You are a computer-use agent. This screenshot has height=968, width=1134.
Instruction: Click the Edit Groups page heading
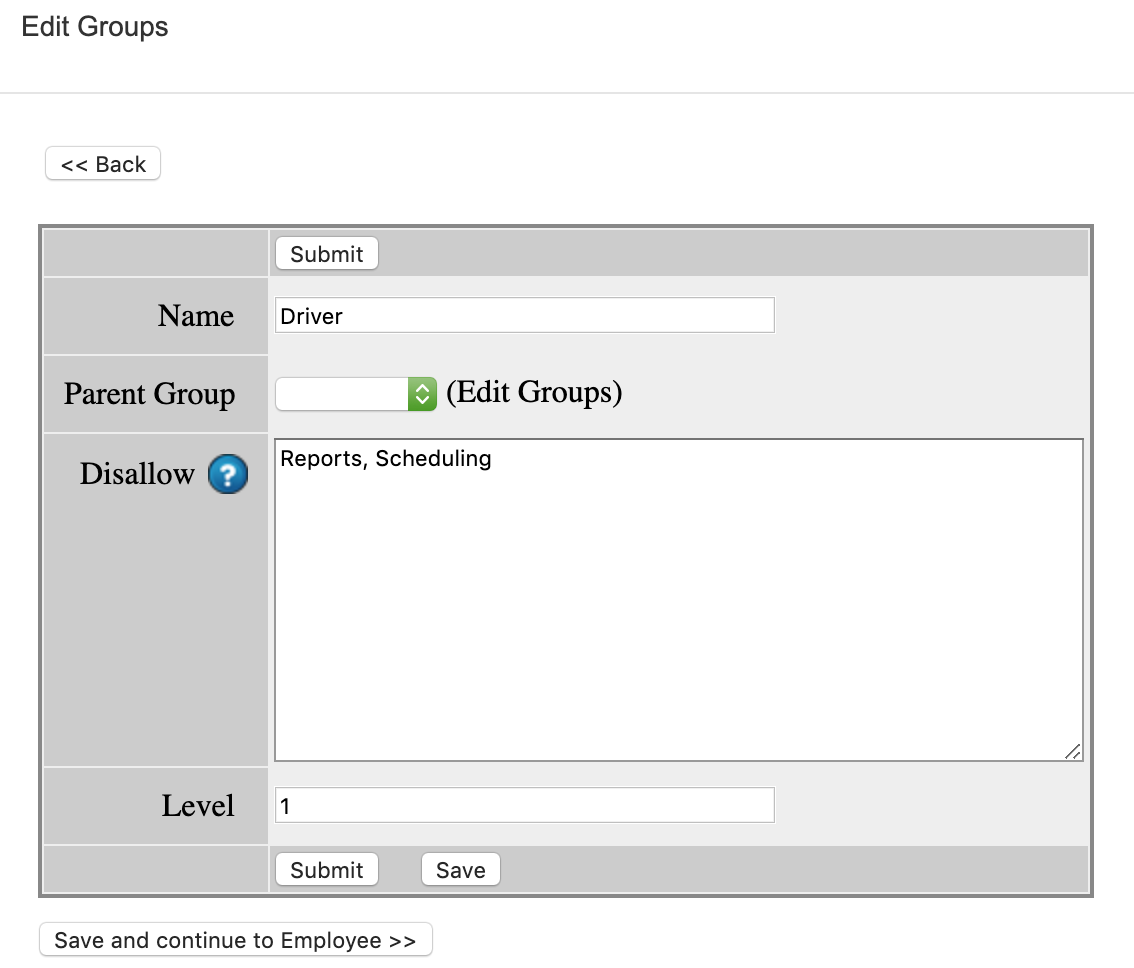pyautogui.click(x=95, y=27)
